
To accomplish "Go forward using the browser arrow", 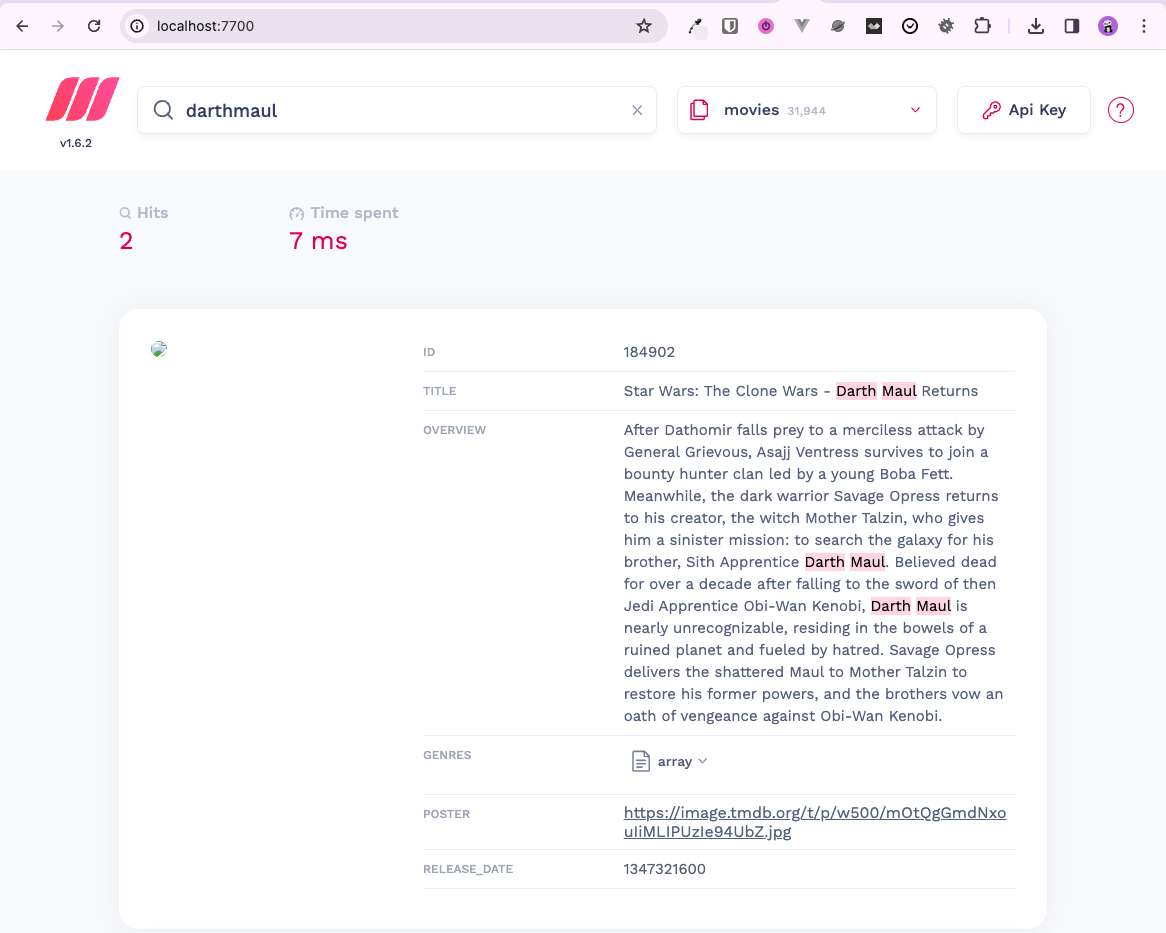I will [58, 26].
